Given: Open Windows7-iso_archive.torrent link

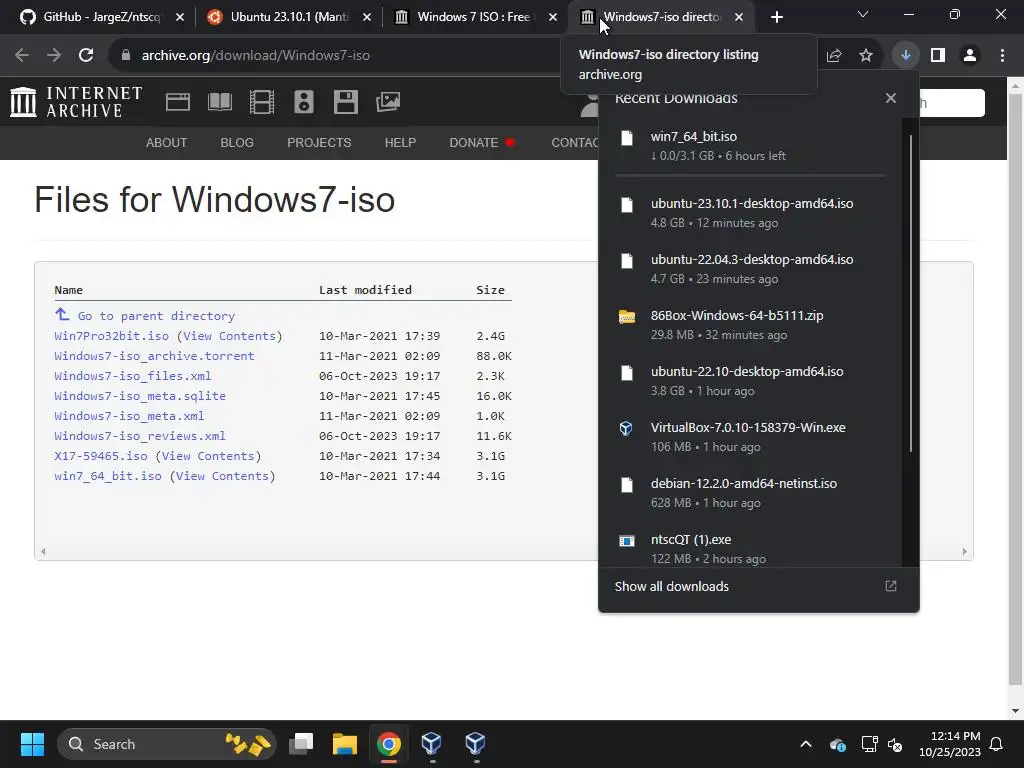Looking at the screenshot, I should point(154,356).
